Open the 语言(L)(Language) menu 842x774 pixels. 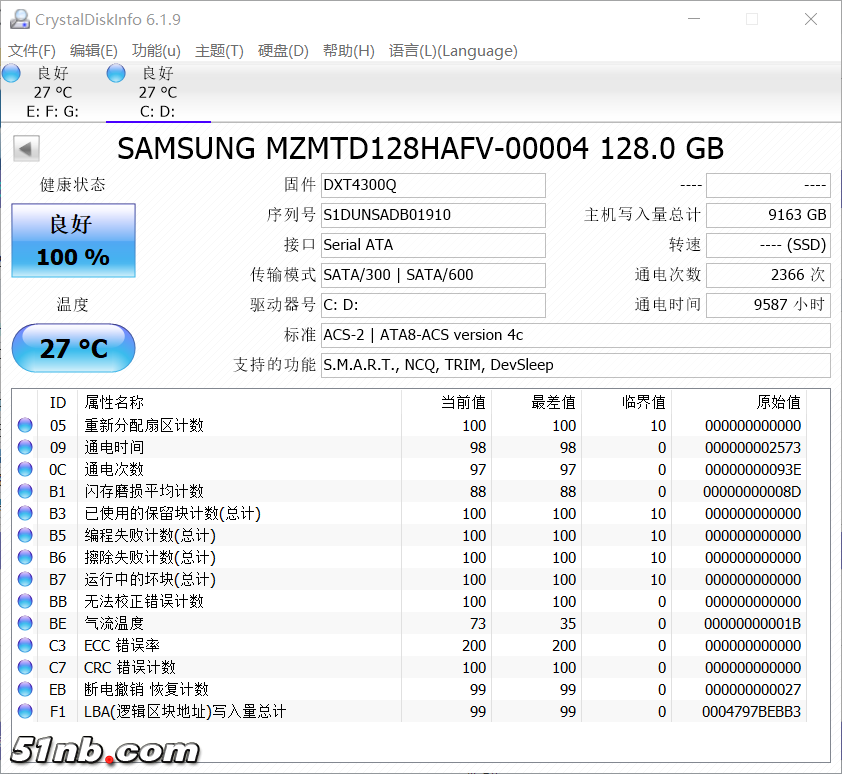tap(452, 51)
